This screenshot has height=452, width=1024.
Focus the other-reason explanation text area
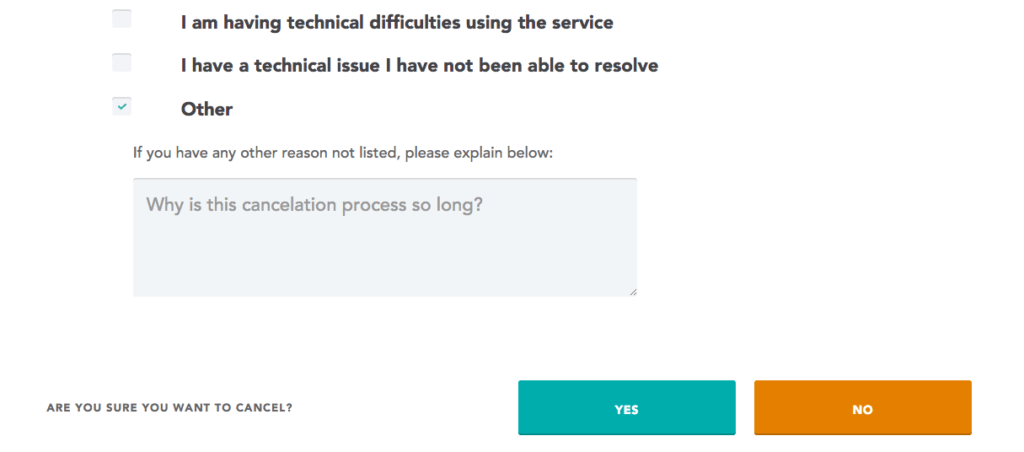pos(385,237)
